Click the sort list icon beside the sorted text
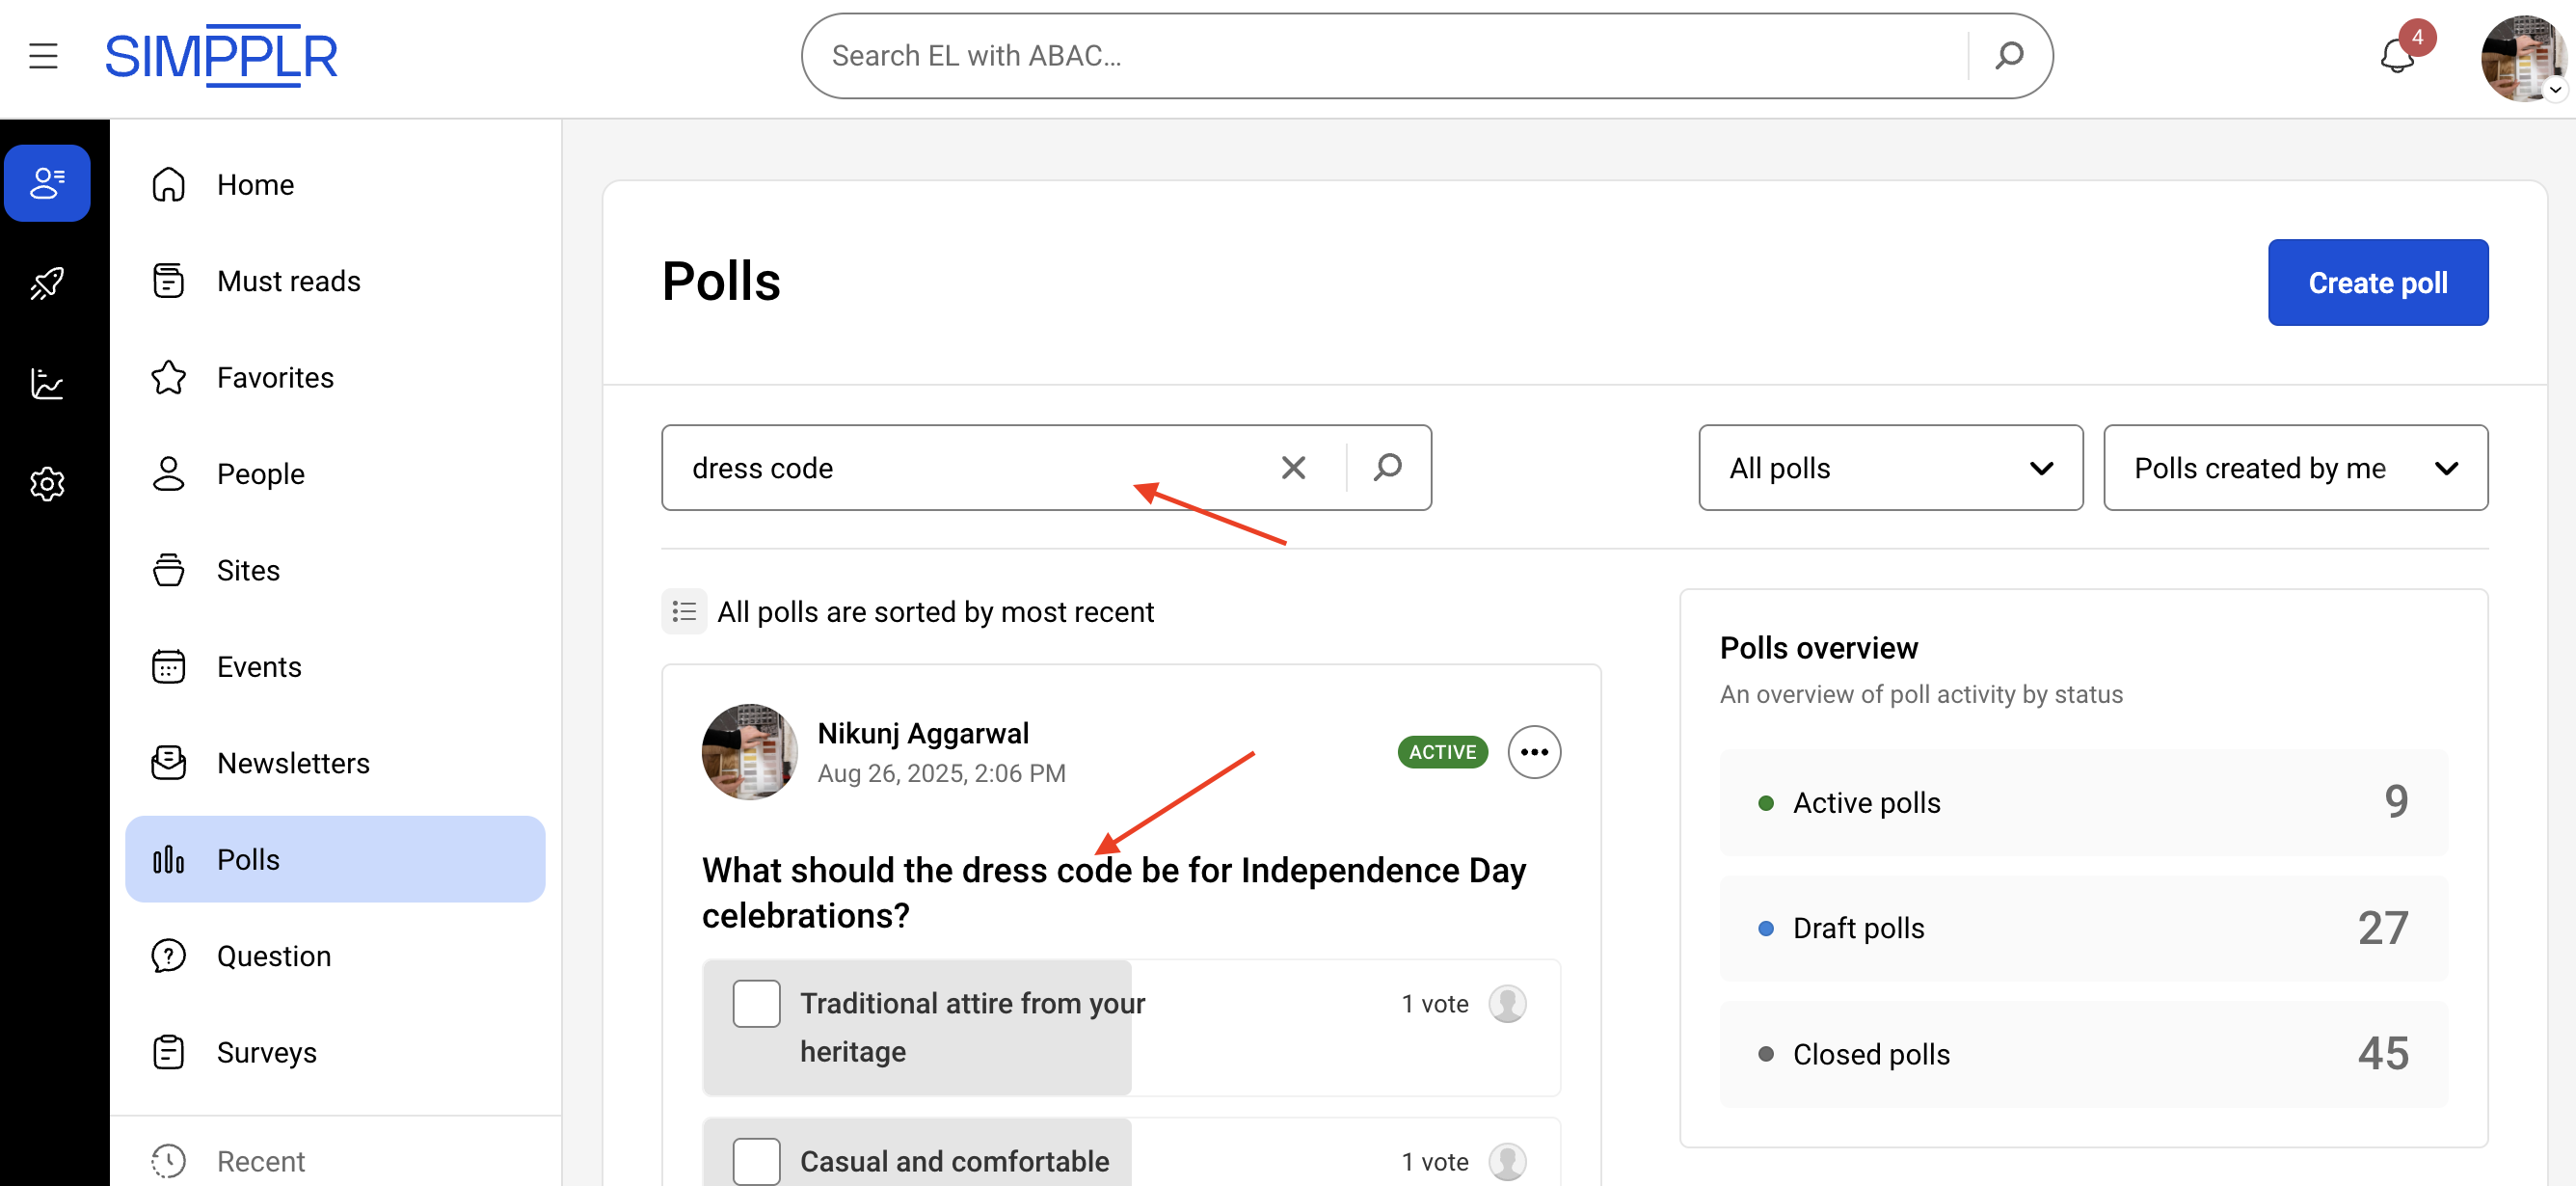 pyautogui.click(x=684, y=611)
